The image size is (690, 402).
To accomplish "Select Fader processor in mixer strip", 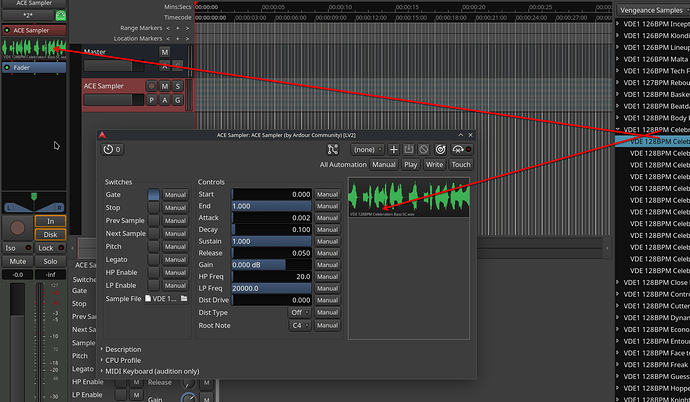I will [32, 68].
